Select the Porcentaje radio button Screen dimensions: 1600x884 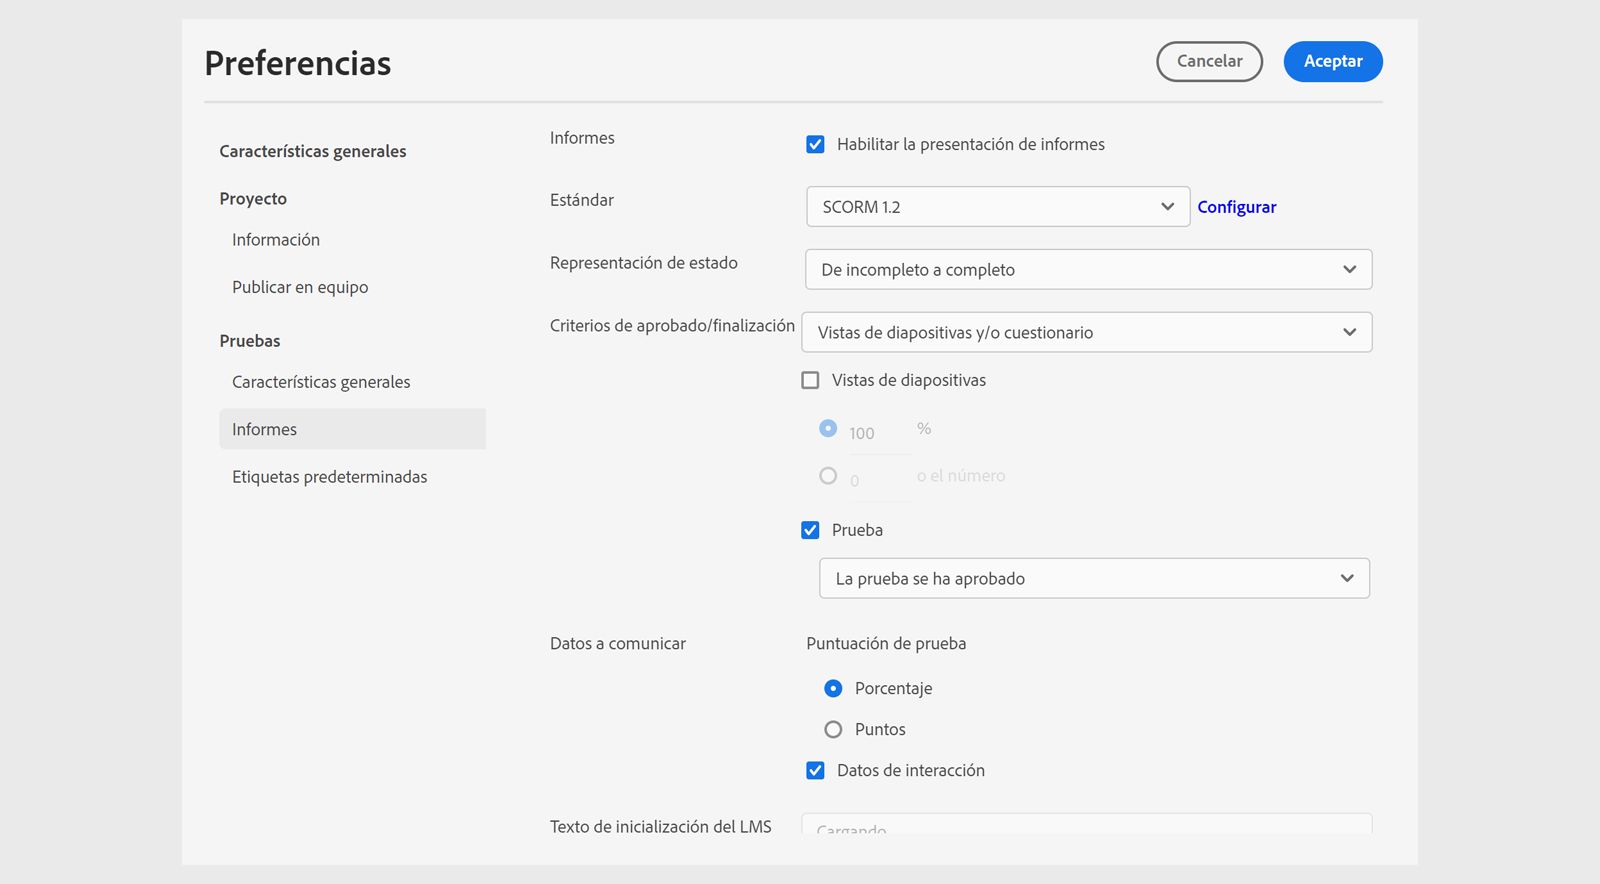tap(833, 689)
